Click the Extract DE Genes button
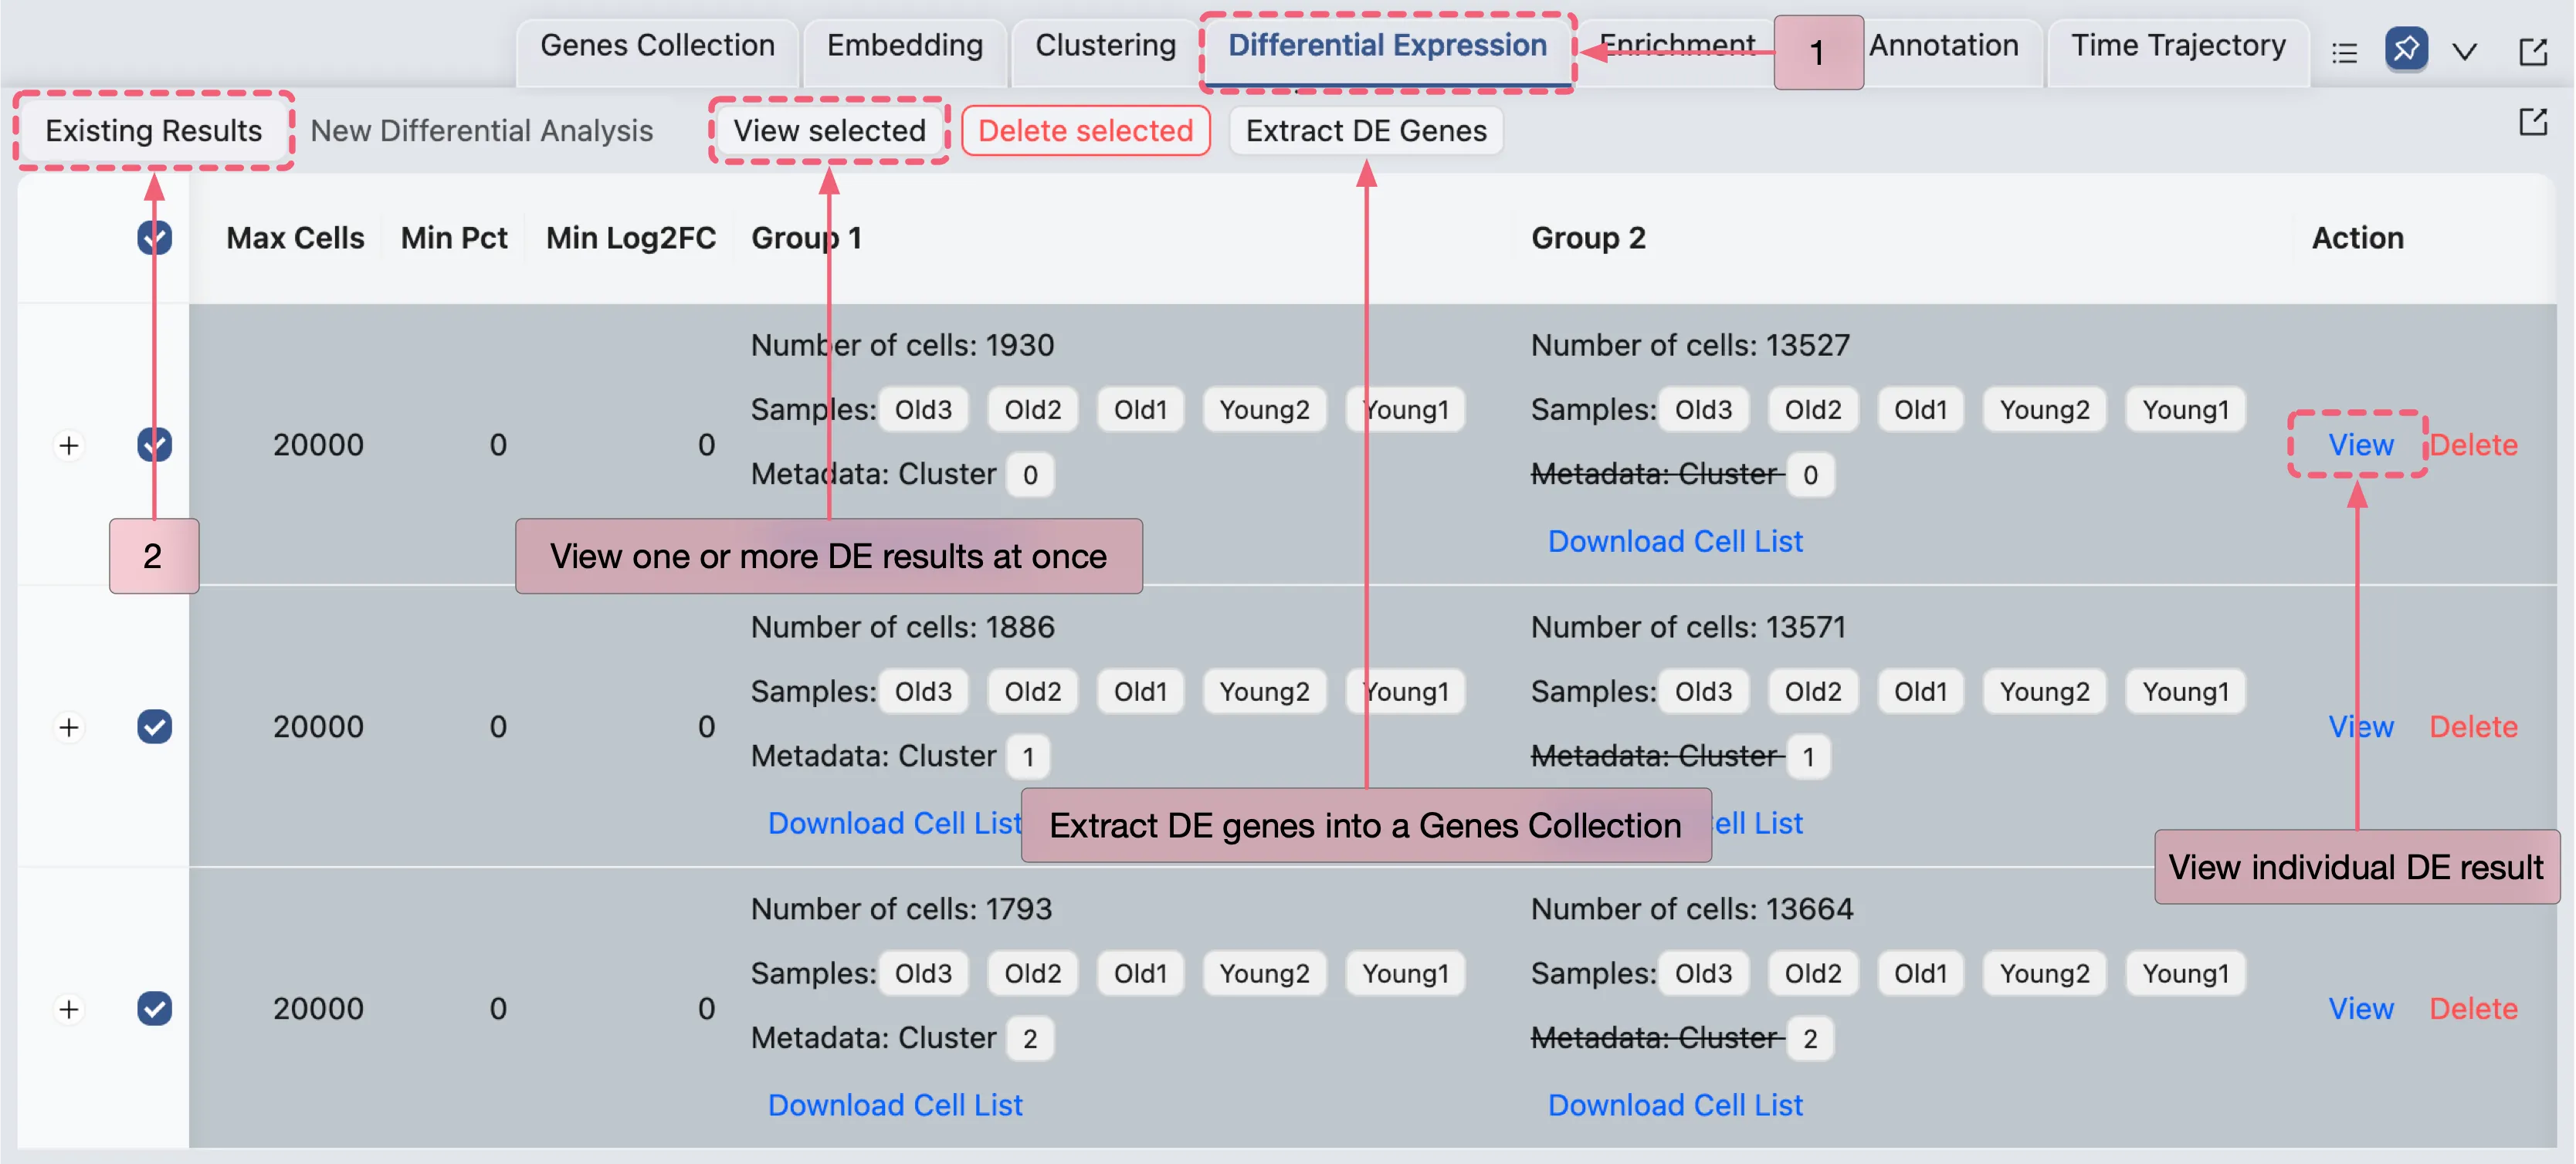This screenshot has width=2576, height=1164. [x=1366, y=131]
